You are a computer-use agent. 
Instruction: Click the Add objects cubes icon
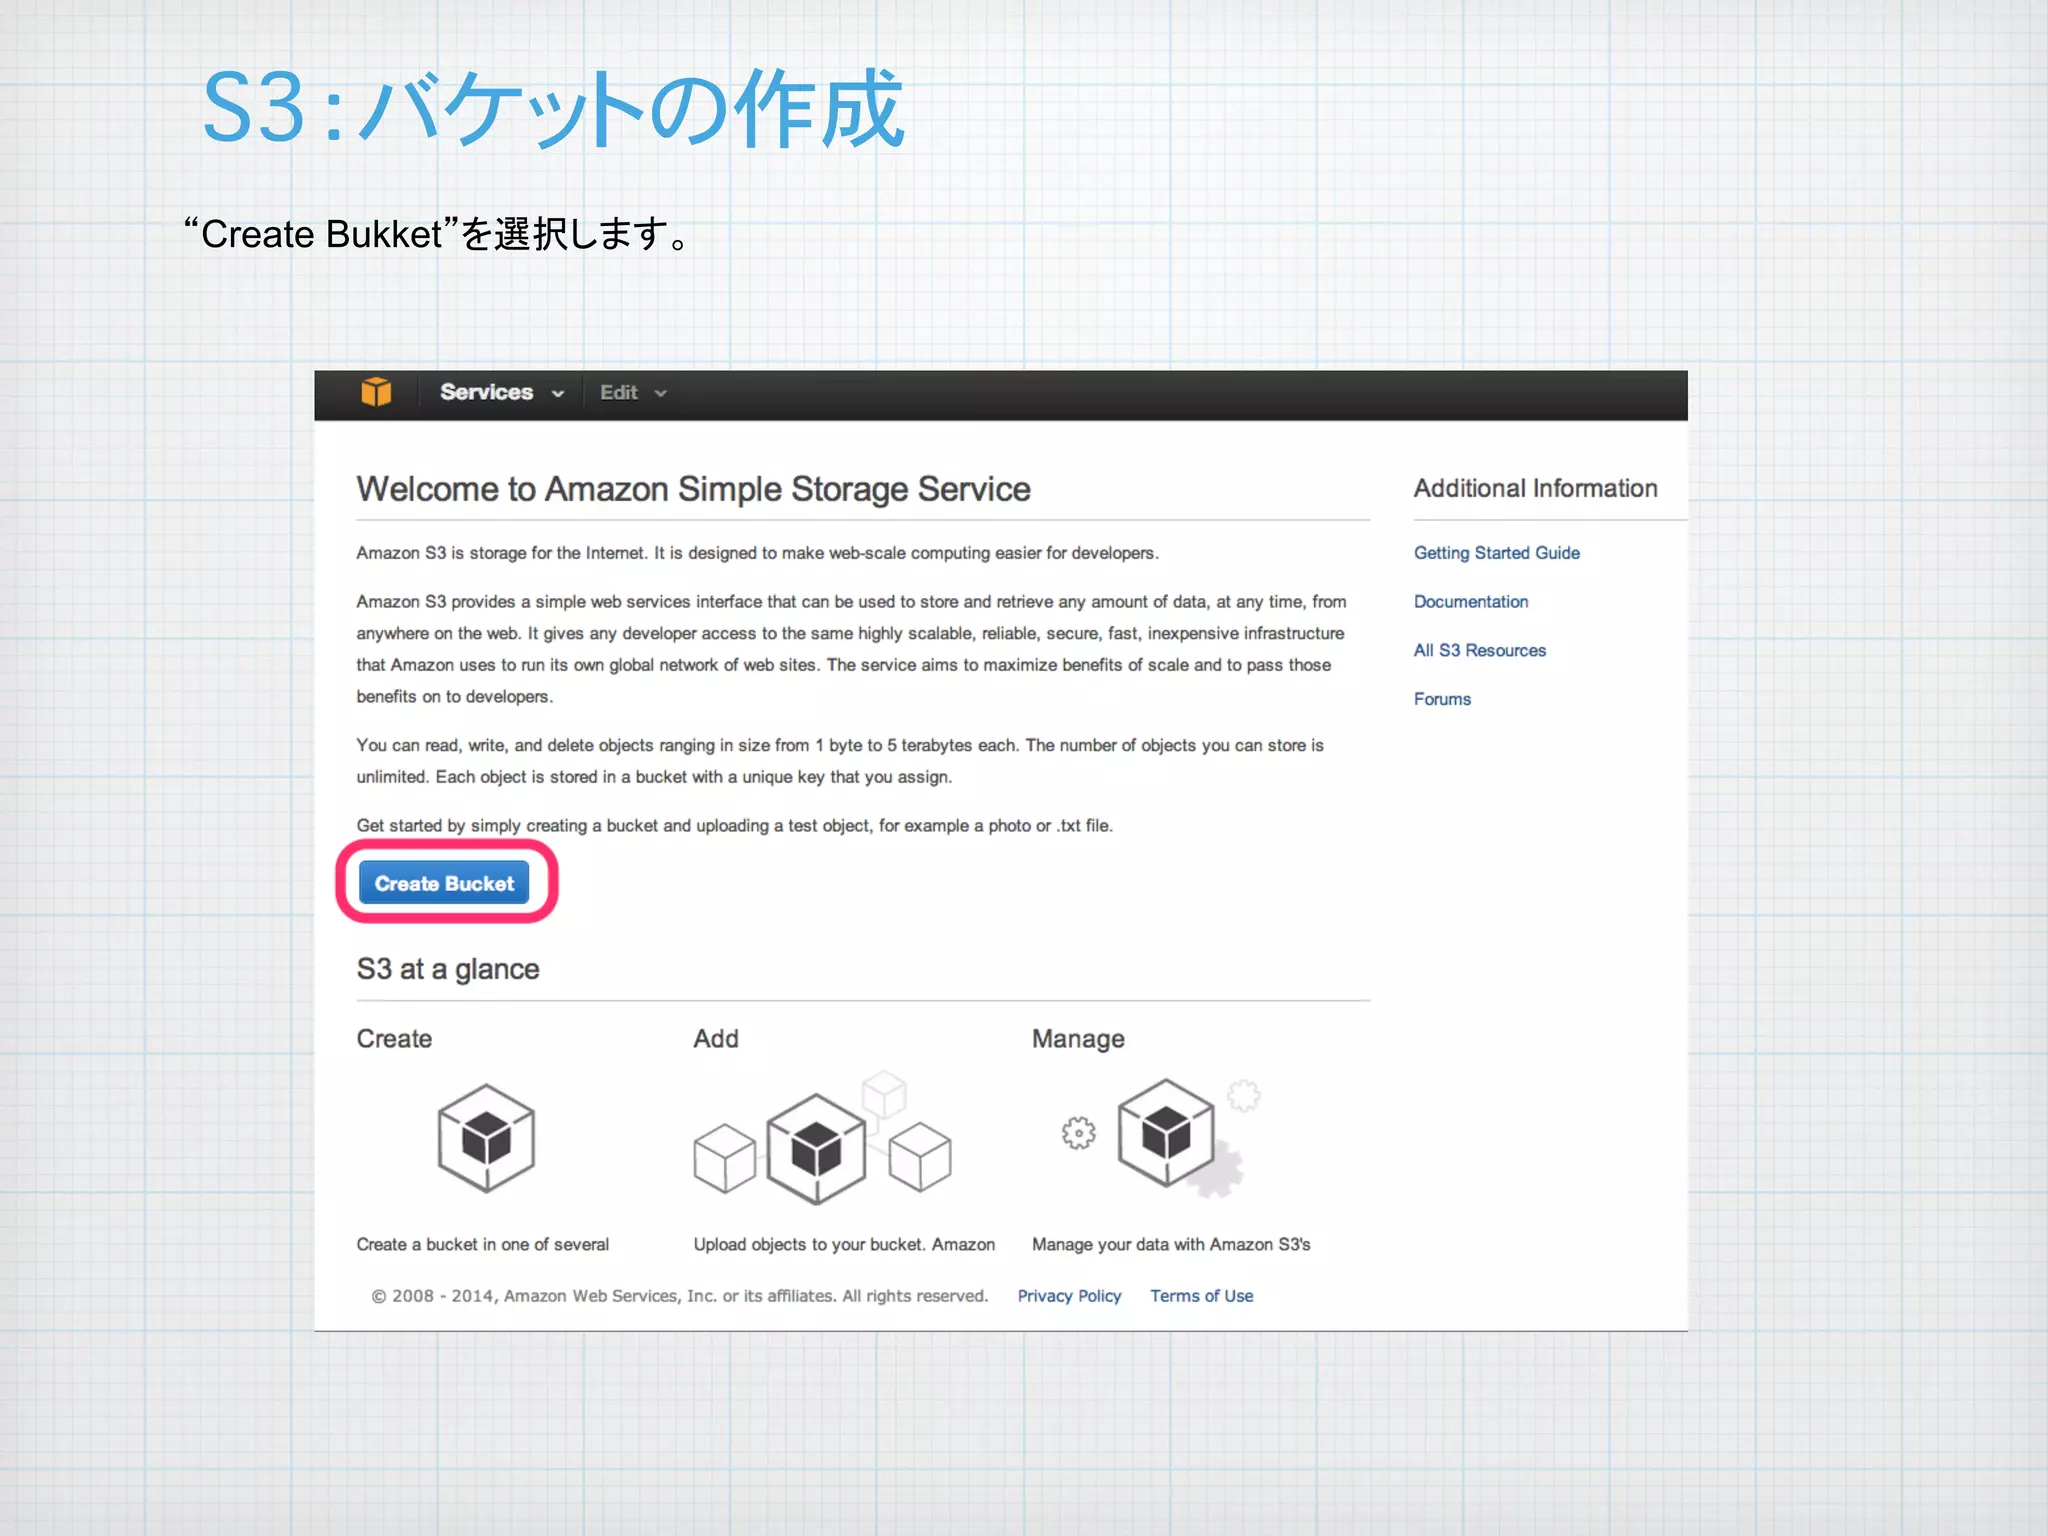click(x=822, y=1139)
